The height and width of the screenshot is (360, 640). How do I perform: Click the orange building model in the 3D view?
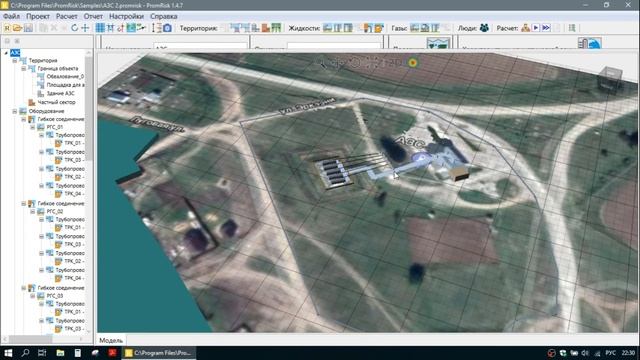pyautogui.click(x=459, y=173)
